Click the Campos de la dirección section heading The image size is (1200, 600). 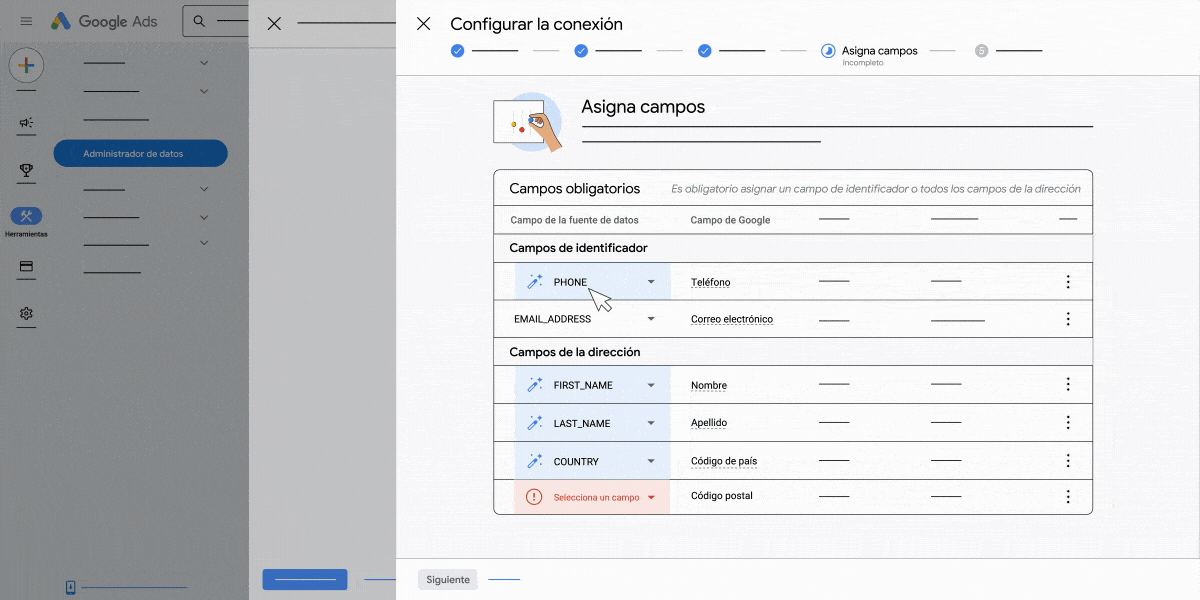[575, 352]
